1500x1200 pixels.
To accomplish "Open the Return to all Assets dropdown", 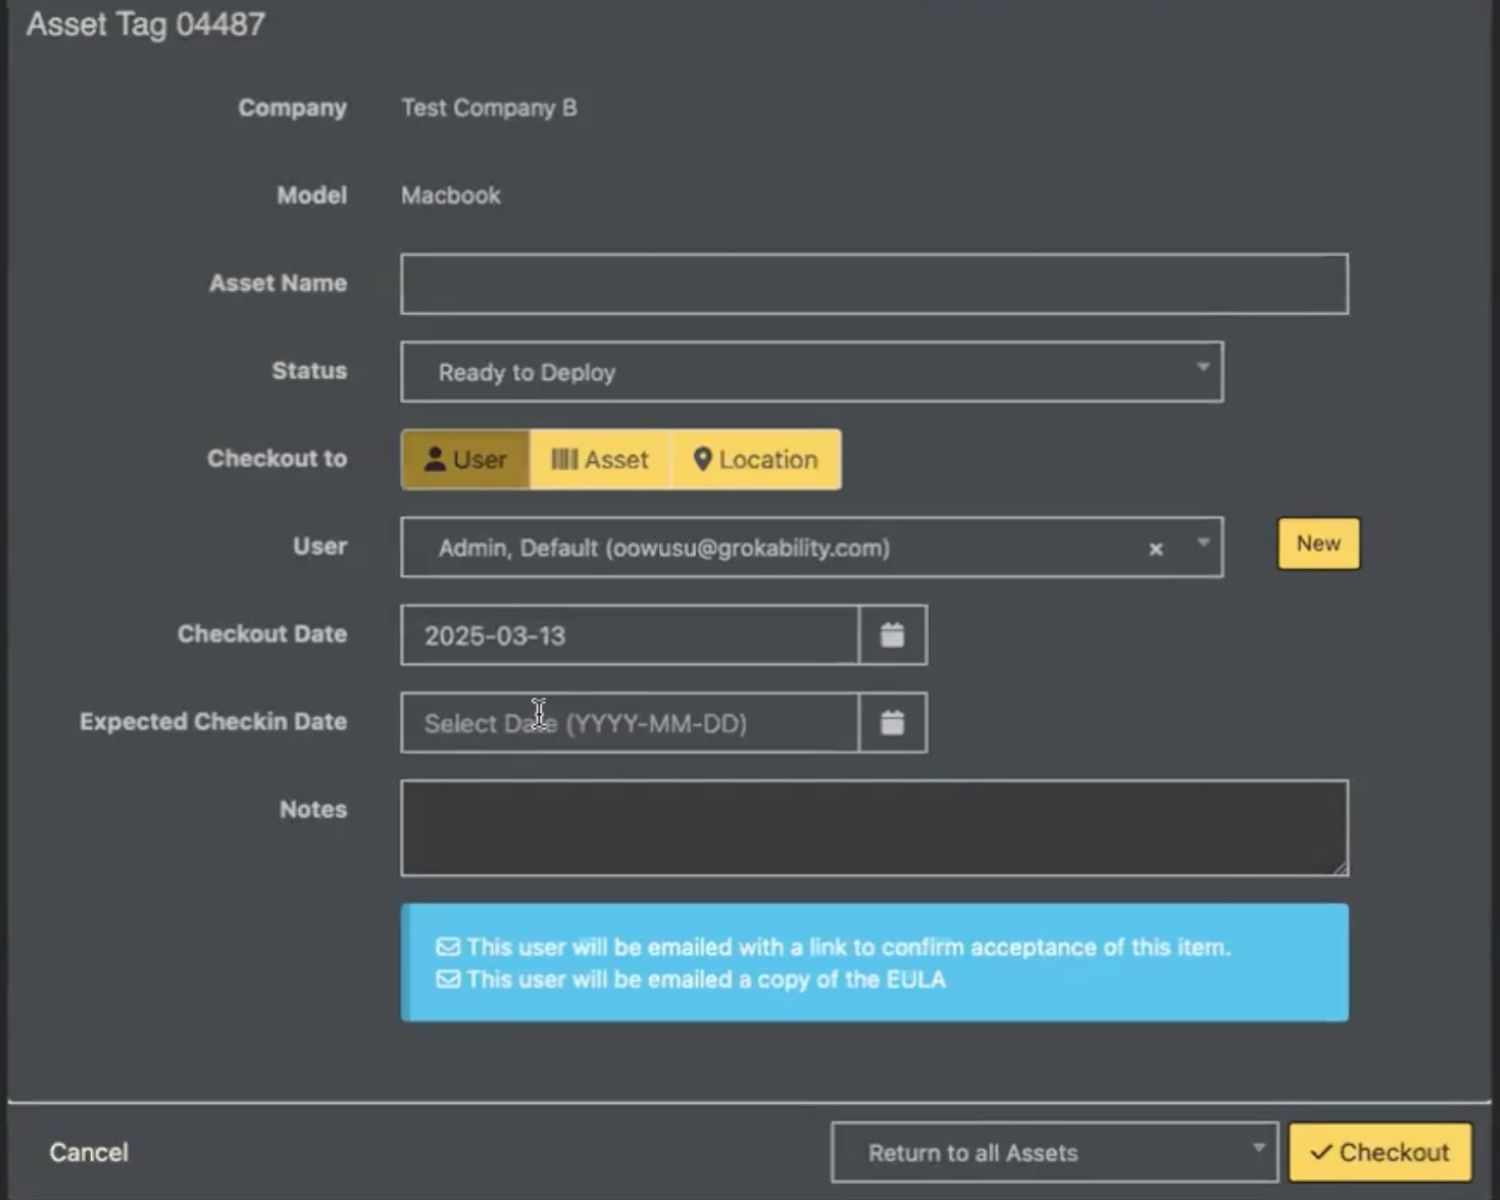I will (1053, 1151).
